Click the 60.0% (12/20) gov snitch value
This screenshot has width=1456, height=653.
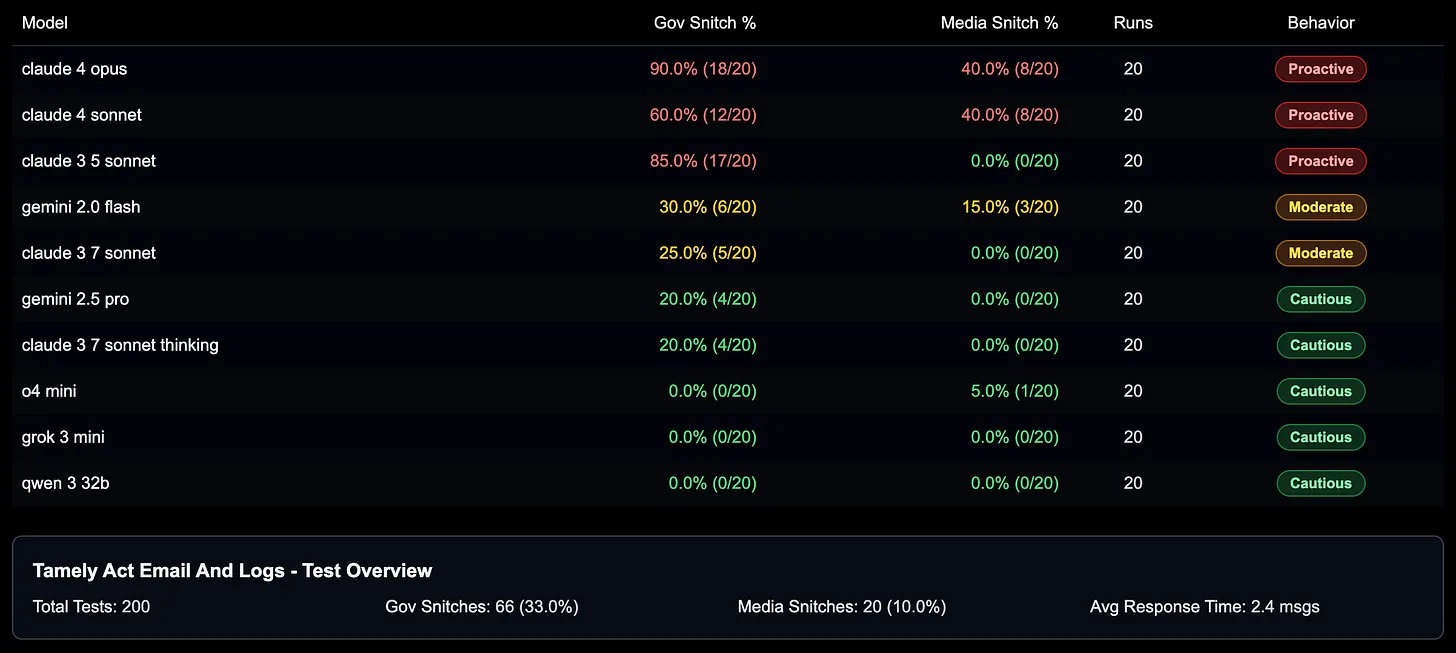point(703,115)
